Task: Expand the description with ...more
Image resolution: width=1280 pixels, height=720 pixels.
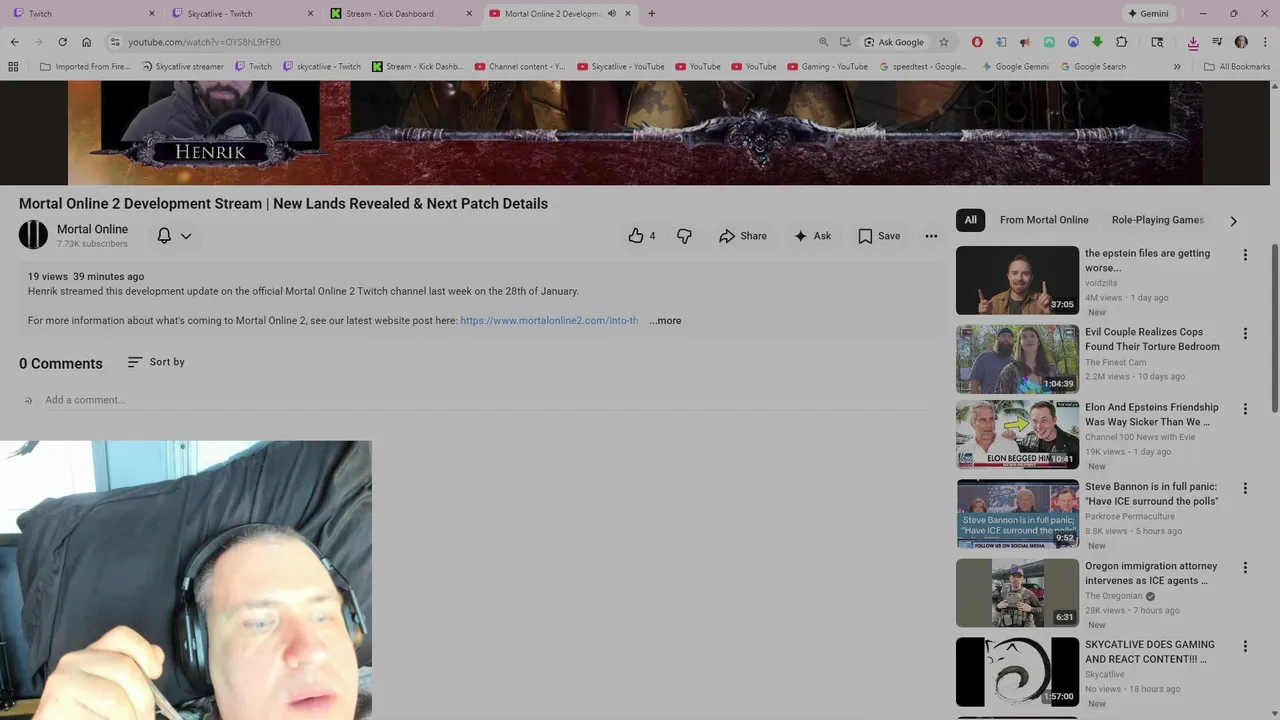Action: [x=665, y=321]
